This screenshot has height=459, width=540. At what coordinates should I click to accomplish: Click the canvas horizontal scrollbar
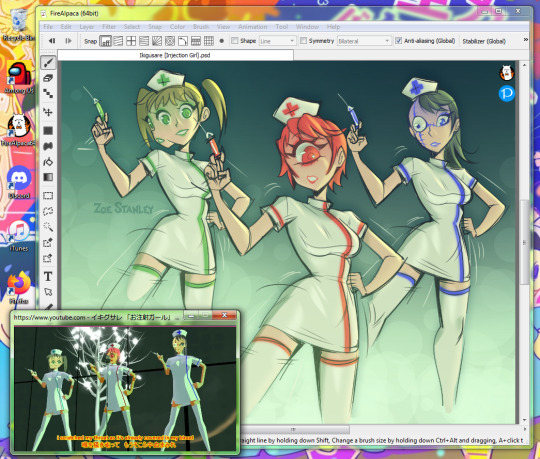[x=293, y=429]
